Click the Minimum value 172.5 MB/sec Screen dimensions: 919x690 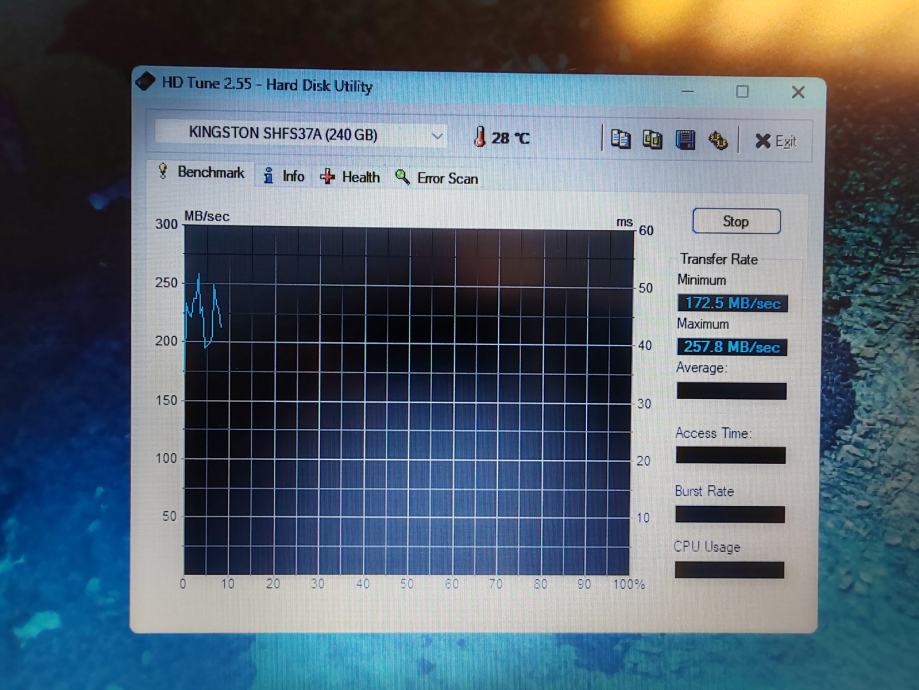tap(733, 303)
